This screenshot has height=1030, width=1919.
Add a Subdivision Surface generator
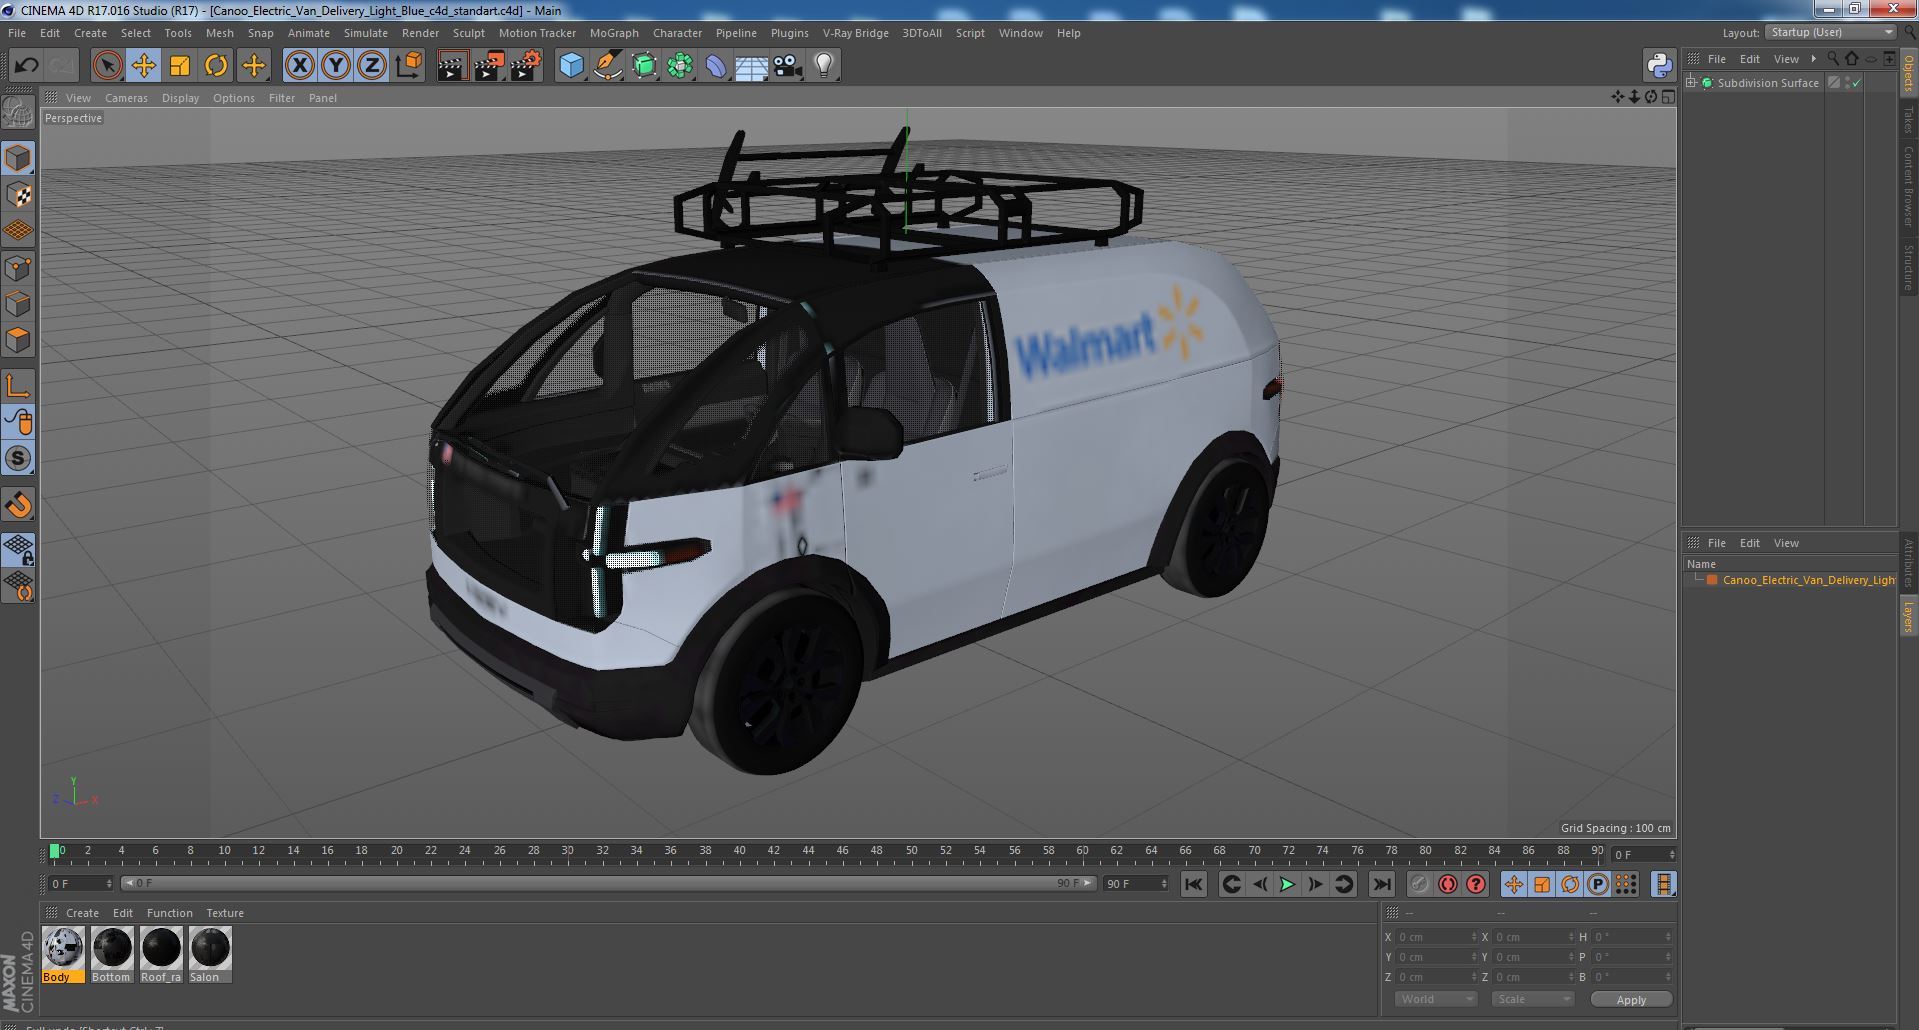click(645, 66)
